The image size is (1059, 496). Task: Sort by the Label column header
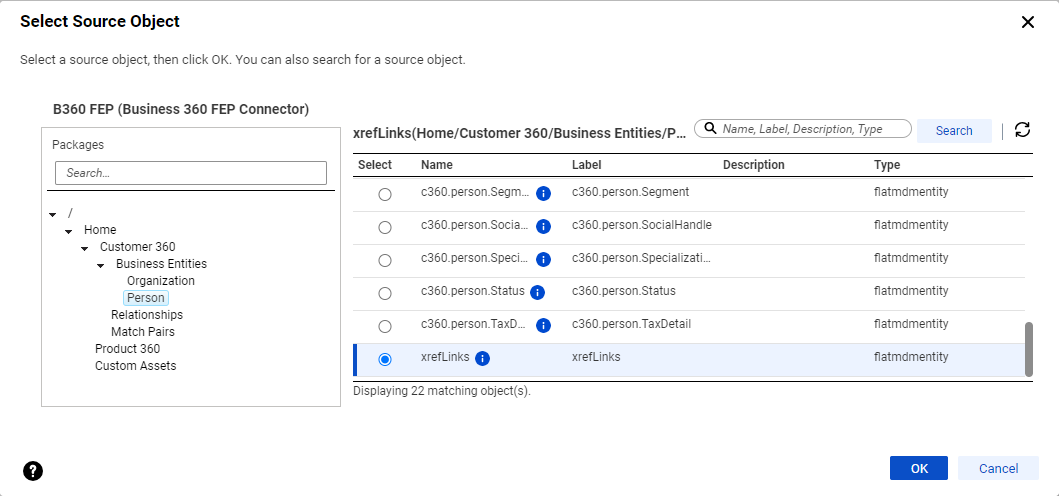pos(586,165)
